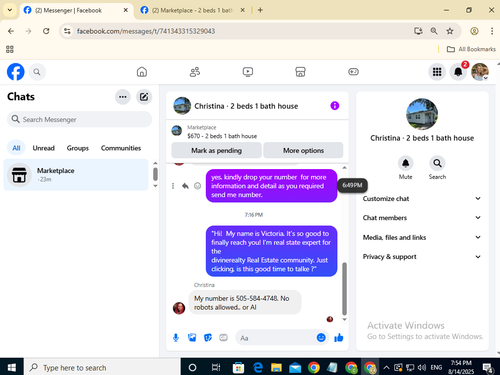The width and height of the screenshot is (500, 375).
Task: Bookmark this page with the star icon
Action: coord(450,31)
